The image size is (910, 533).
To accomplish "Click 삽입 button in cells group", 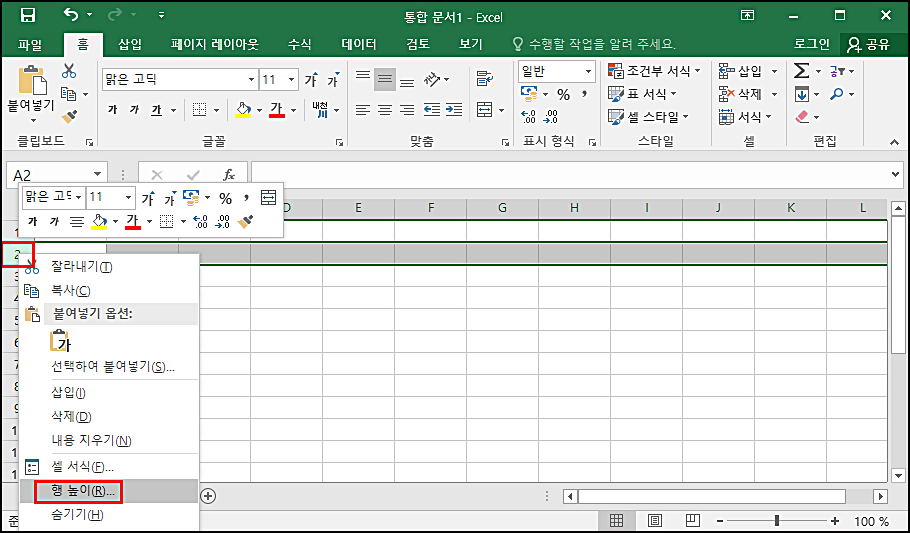I will (741, 71).
